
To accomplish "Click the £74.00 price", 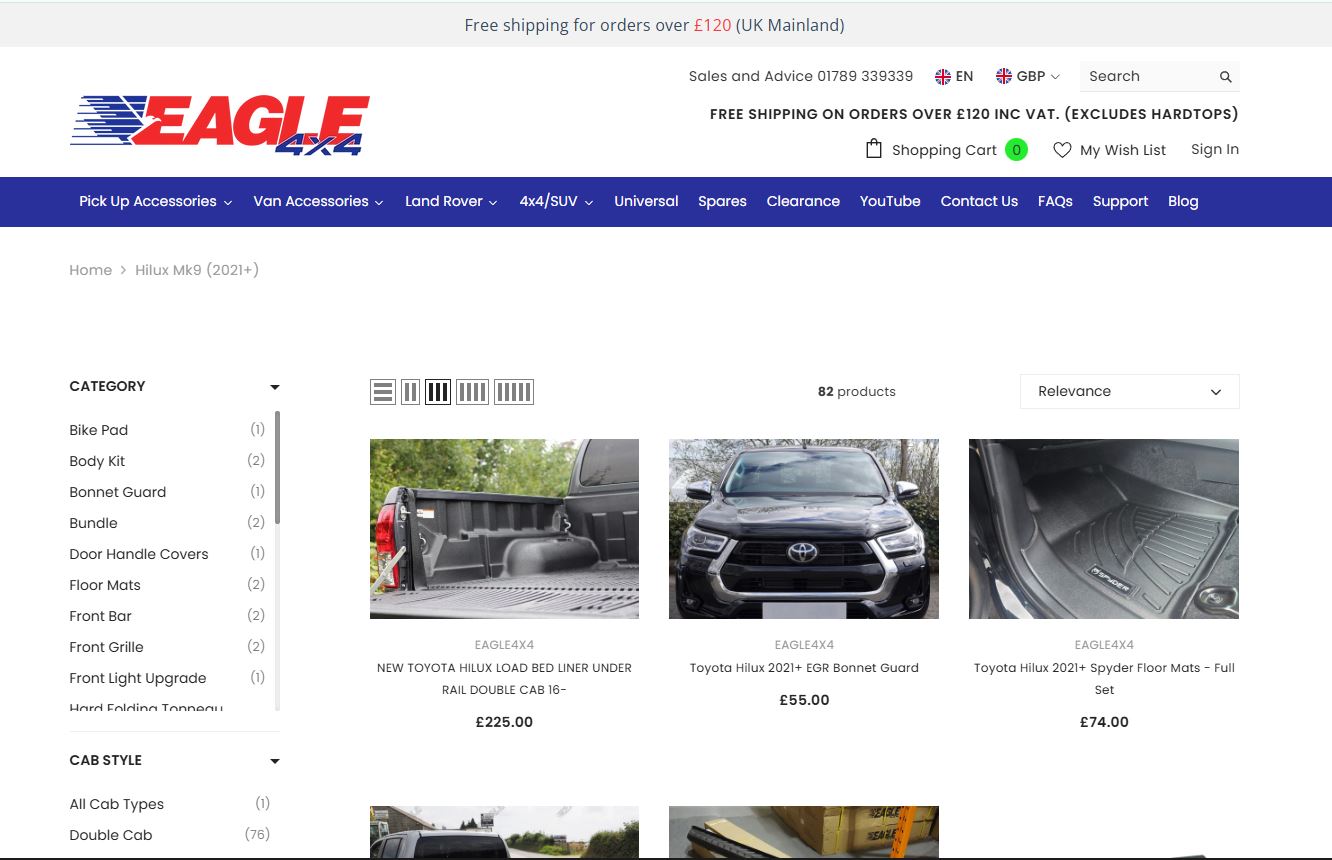I will click(1104, 722).
